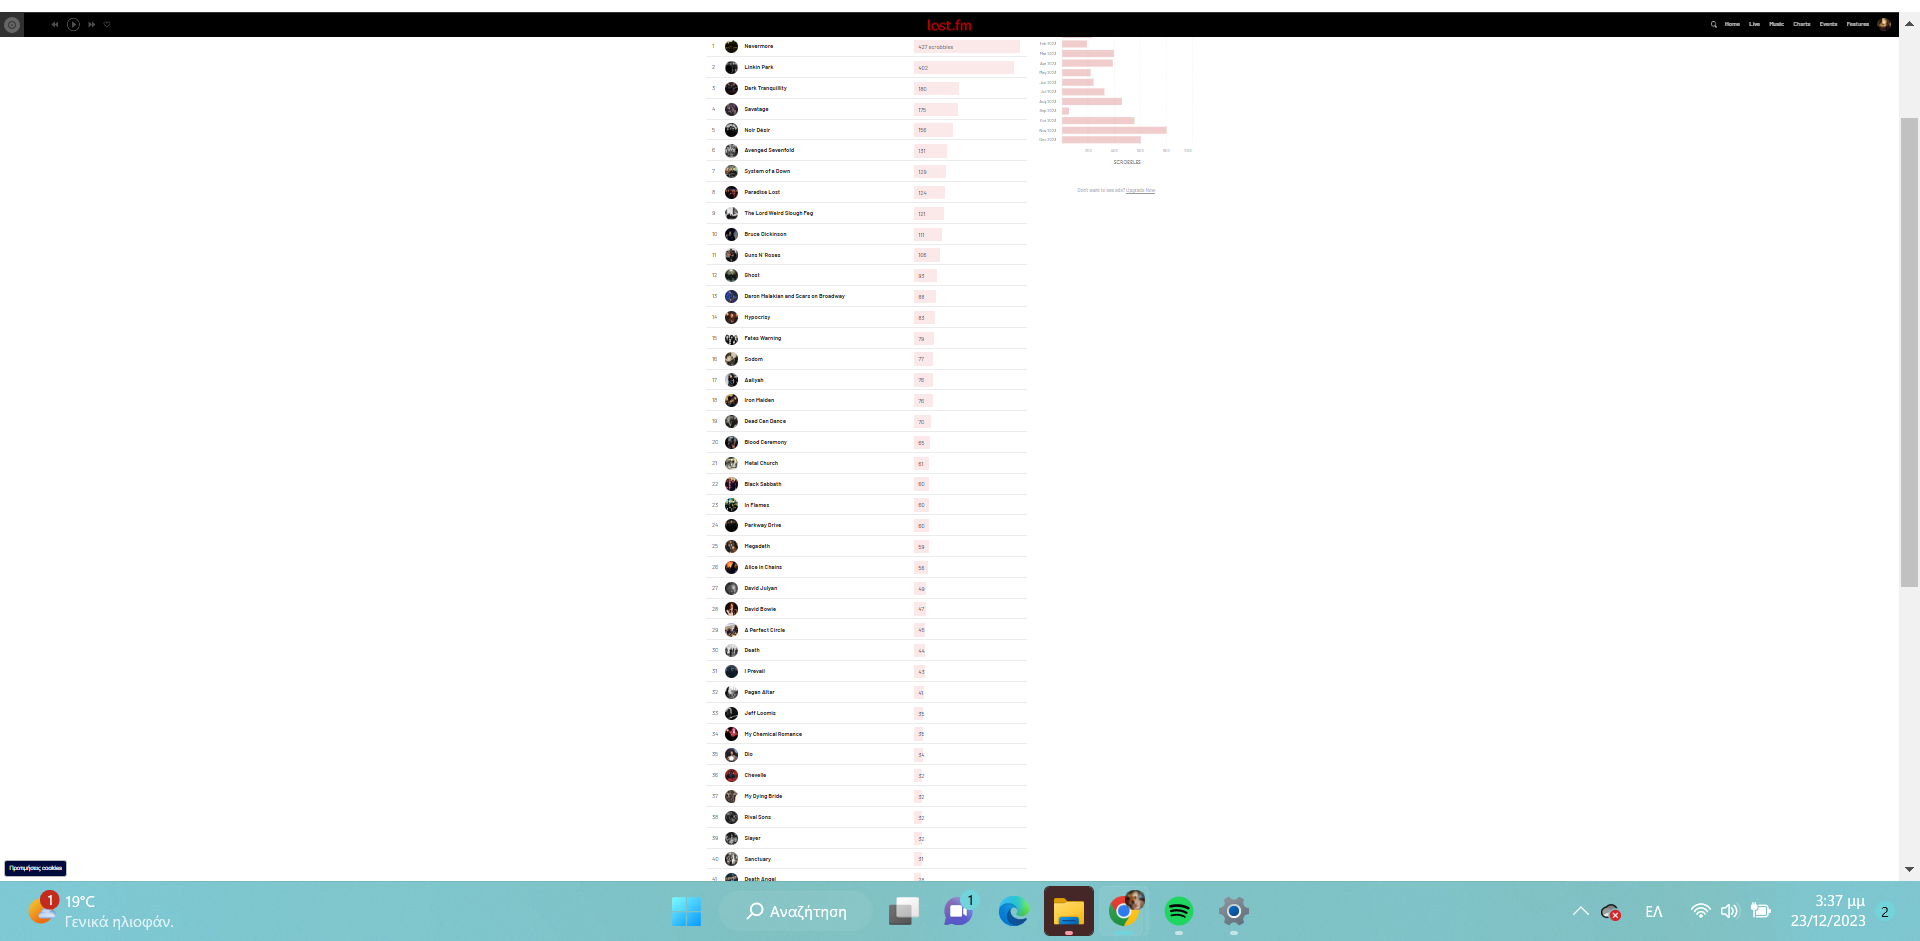Image resolution: width=1920 pixels, height=941 pixels.
Task: Click the Megadeth artist avatar
Action: point(731,546)
